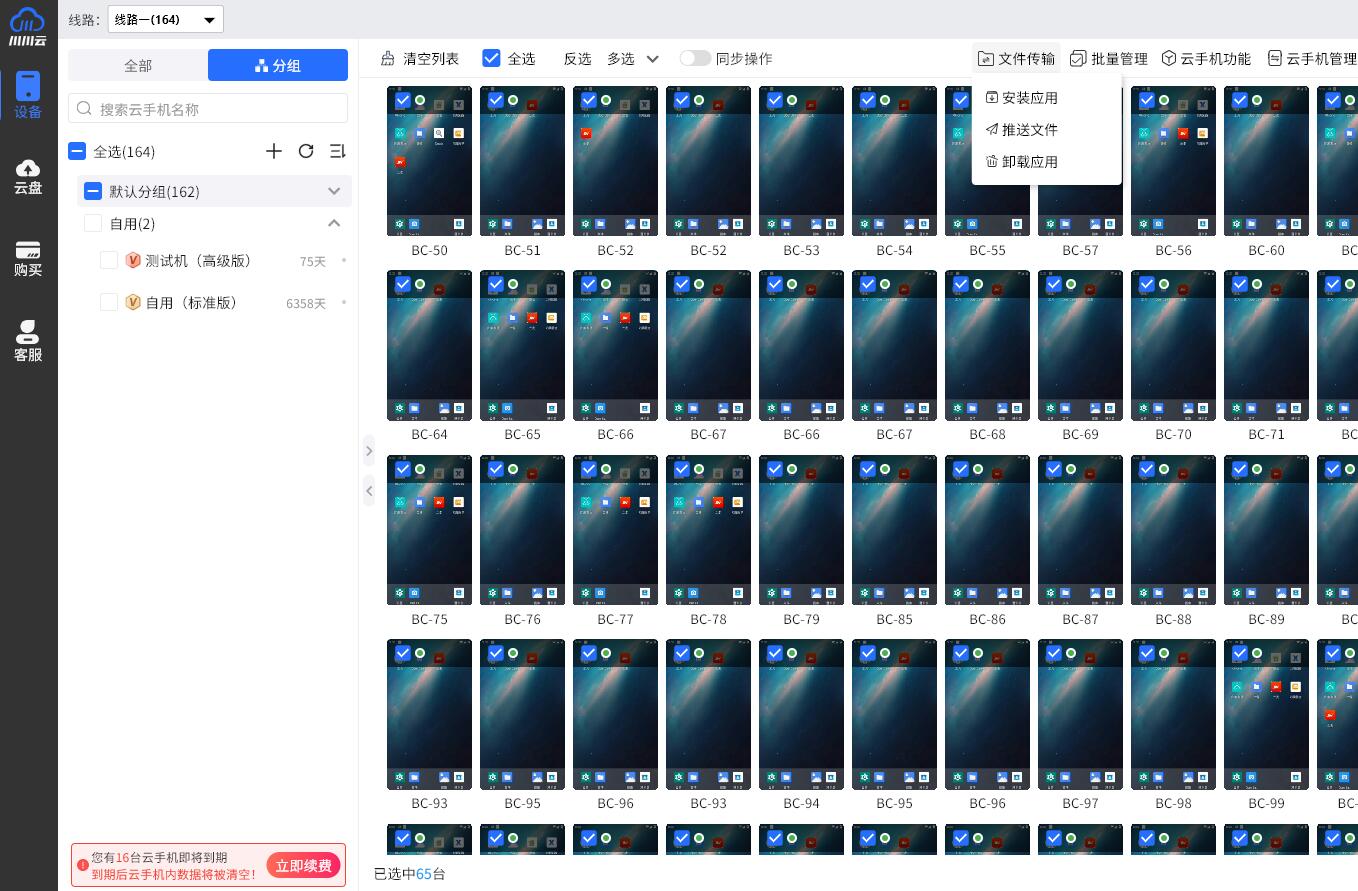
Task: Open the 云盘 cloud disk icon
Action: (28, 176)
